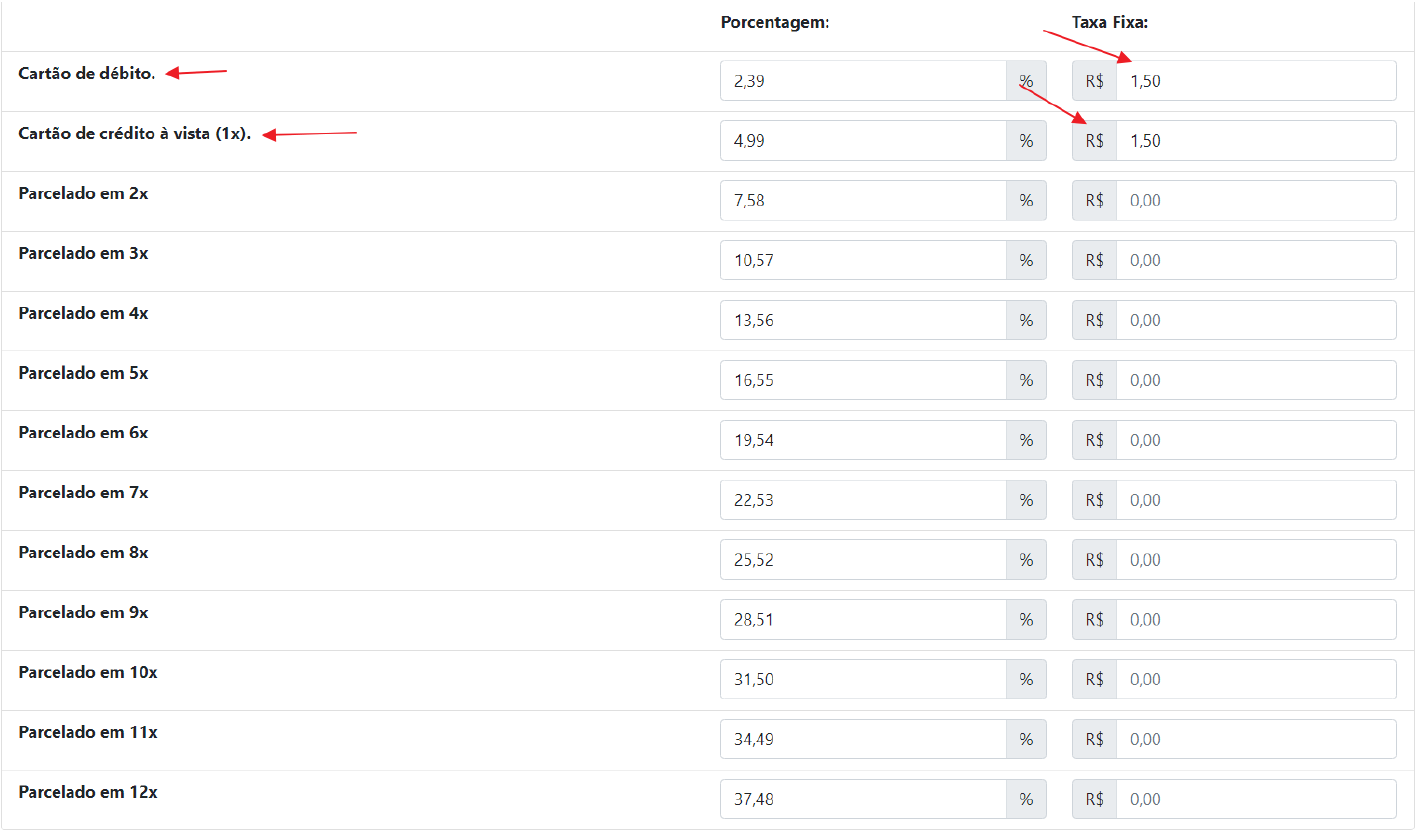Click the Parcelado em 5x percentage field

(862, 381)
